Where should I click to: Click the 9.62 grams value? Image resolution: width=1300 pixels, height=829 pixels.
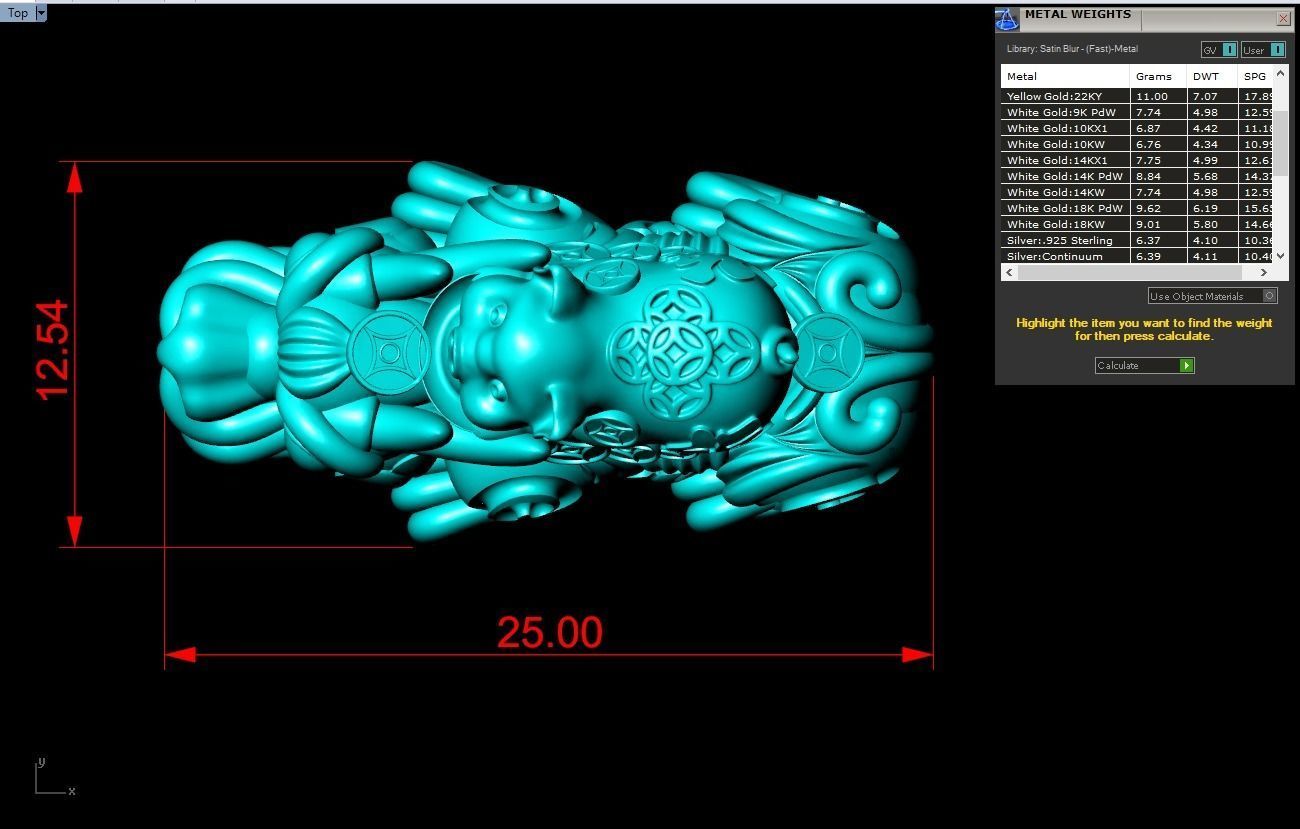point(1148,208)
